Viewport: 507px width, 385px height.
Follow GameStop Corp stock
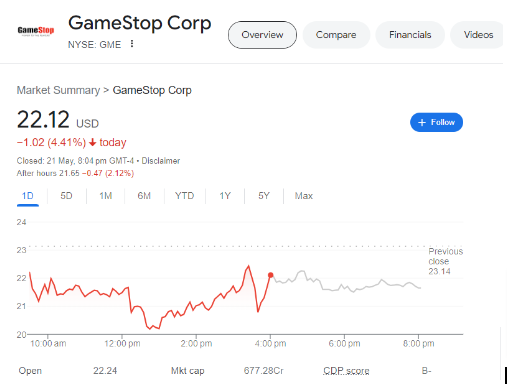pos(436,122)
